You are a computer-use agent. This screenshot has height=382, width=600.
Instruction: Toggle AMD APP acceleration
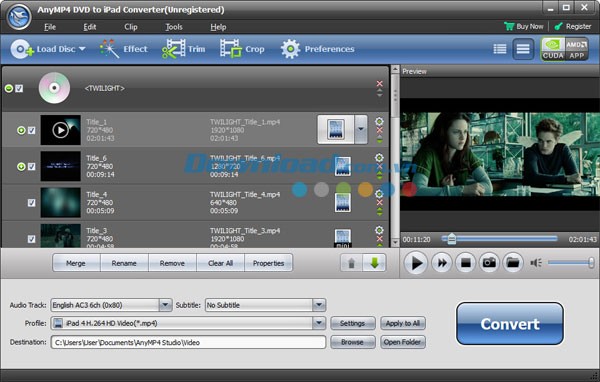click(x=576, y=49)
